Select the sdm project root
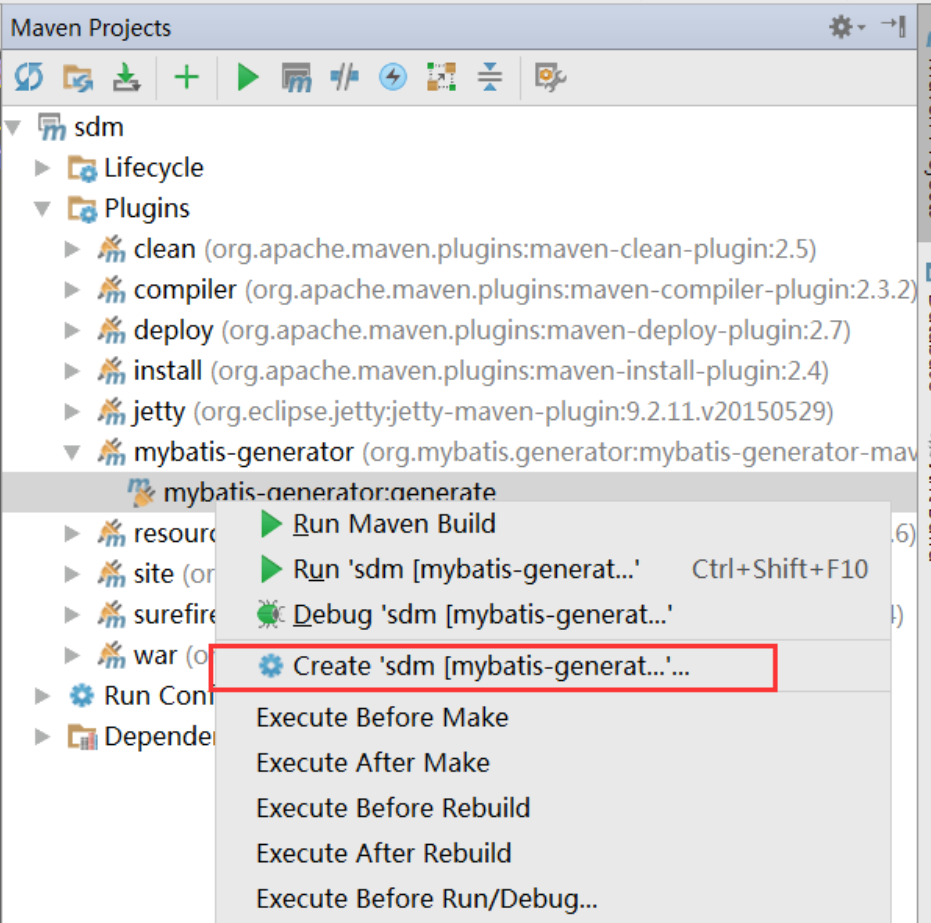Image resolution: width=931 pixels, height=923 pixels. pyautogui.click(x=99, y=127)
